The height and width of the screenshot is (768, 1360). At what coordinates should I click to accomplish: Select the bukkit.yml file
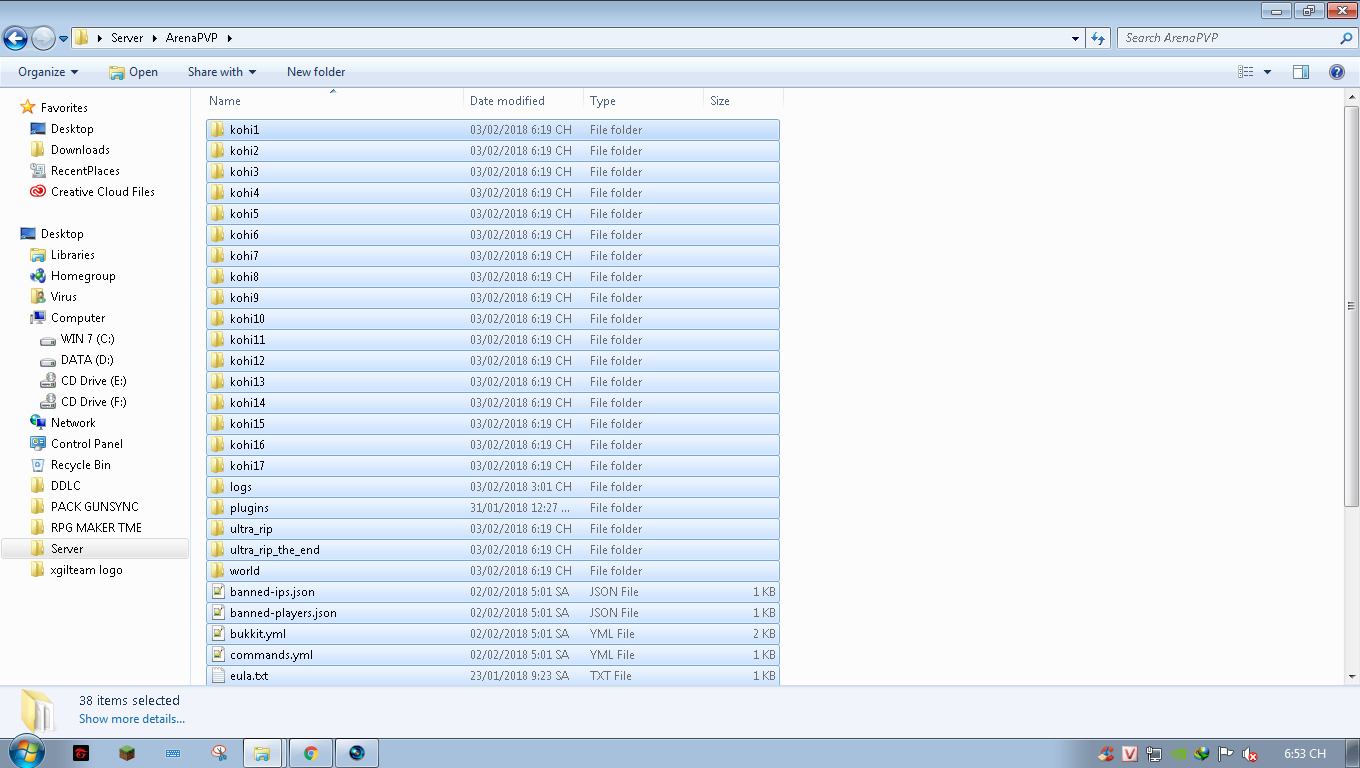[x=493, y=634]
